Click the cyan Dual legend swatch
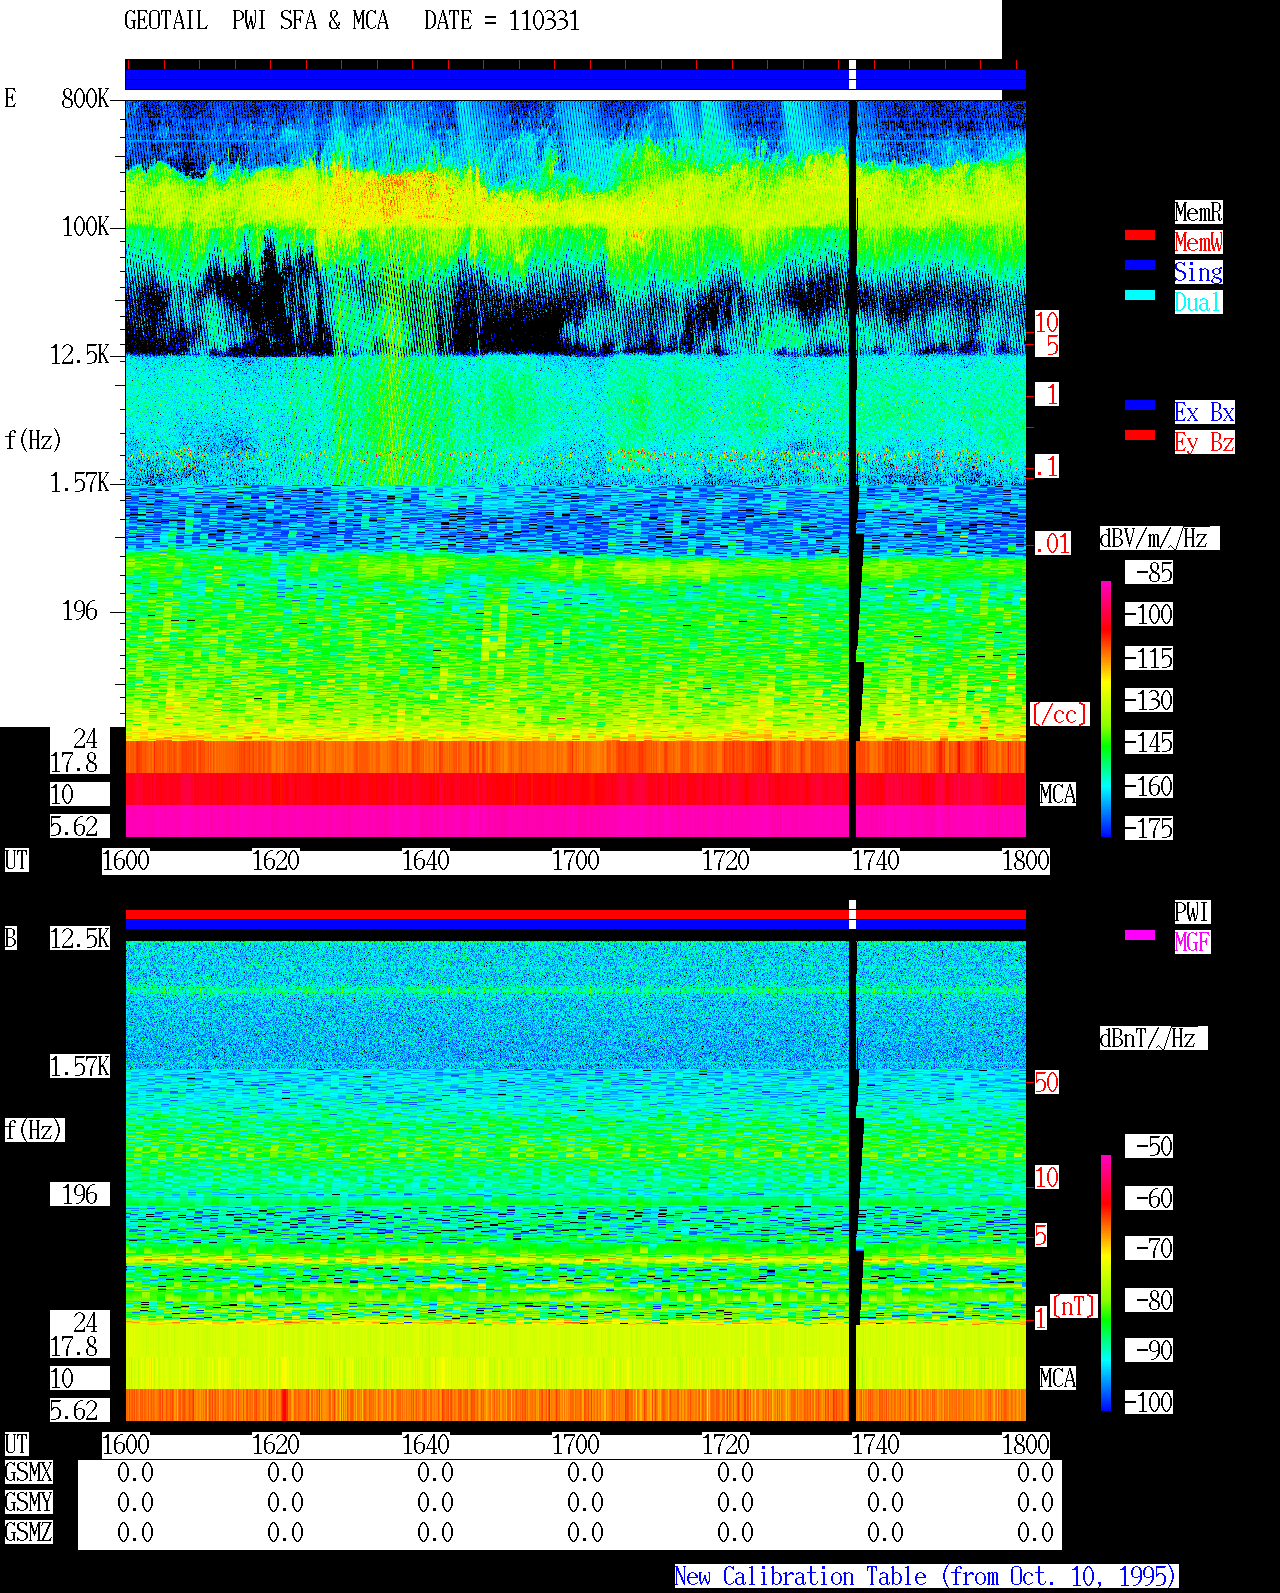Viewport: 1280px width, 1593px height. [1140, 295]
